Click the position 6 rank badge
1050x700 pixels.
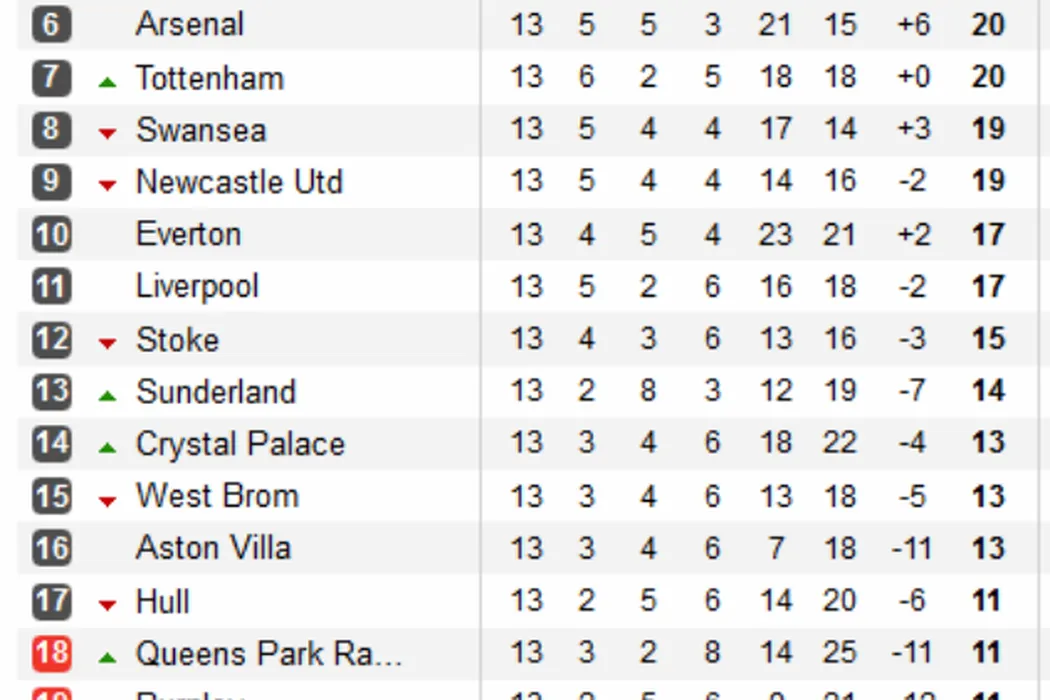(x=51, y=24)
